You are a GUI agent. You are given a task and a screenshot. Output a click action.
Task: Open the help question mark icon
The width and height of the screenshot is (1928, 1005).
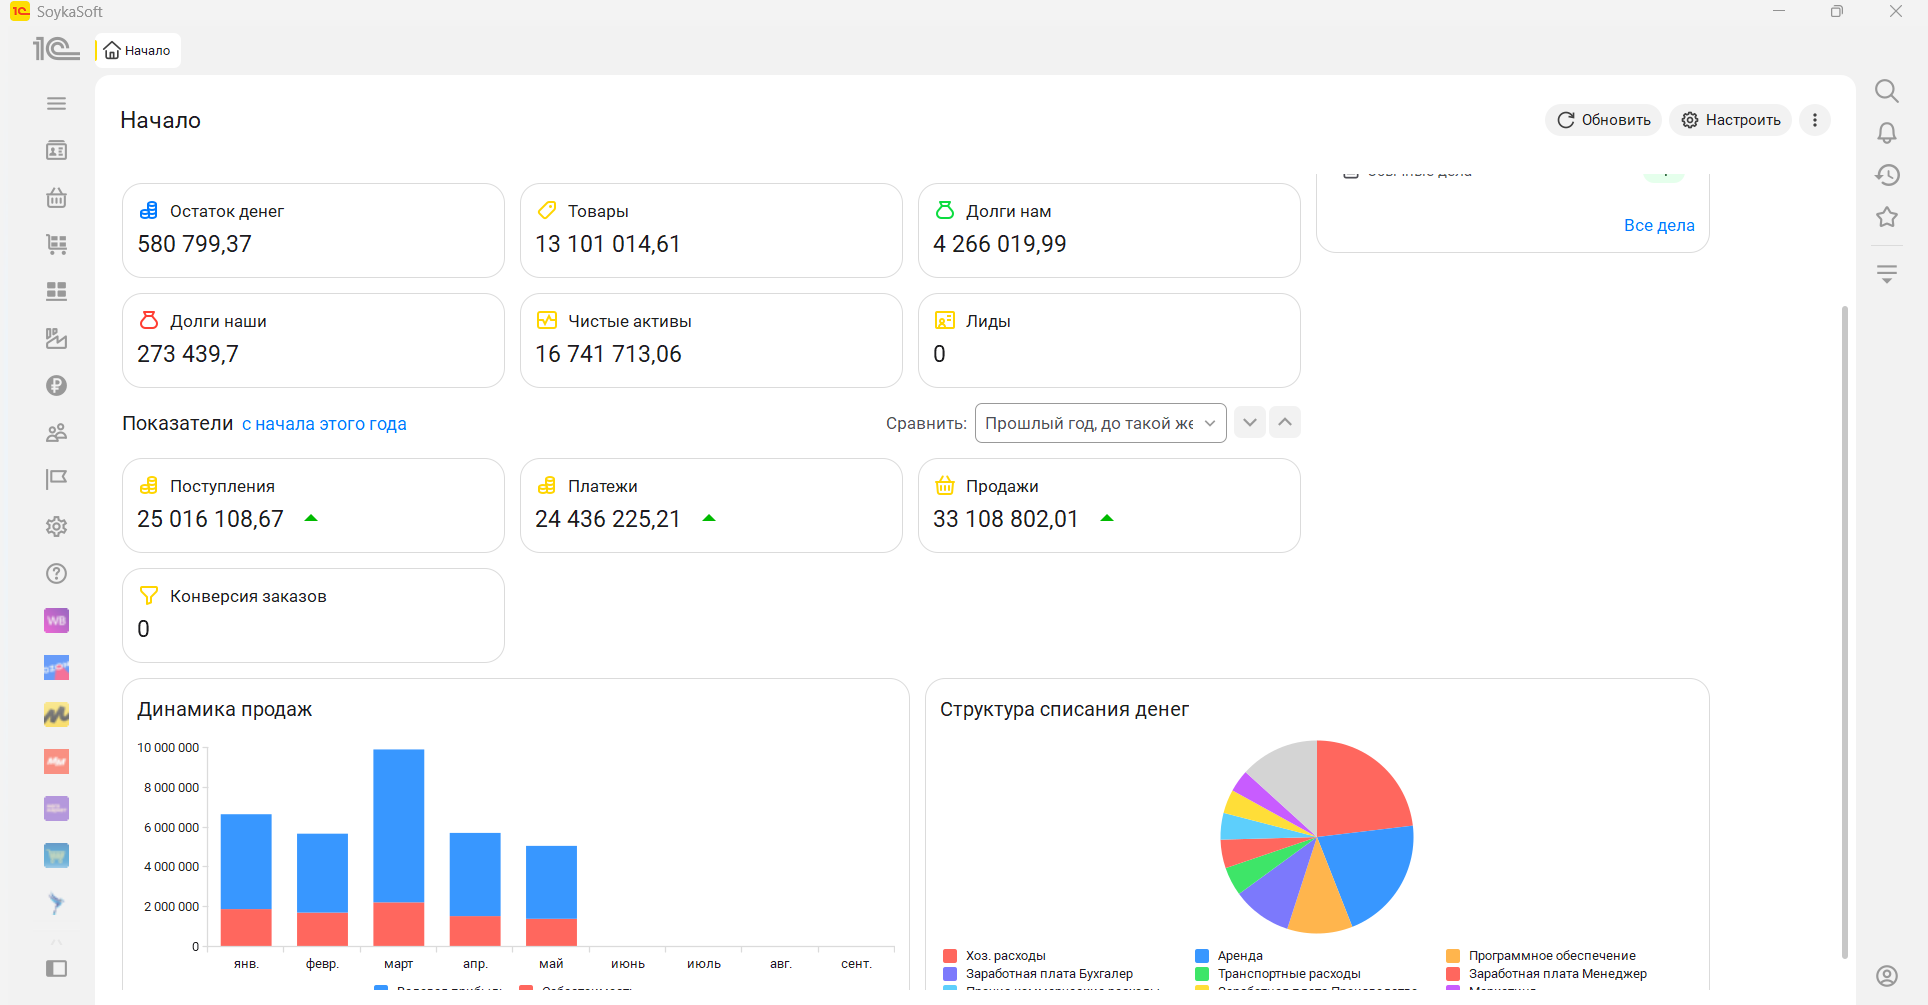57,574
